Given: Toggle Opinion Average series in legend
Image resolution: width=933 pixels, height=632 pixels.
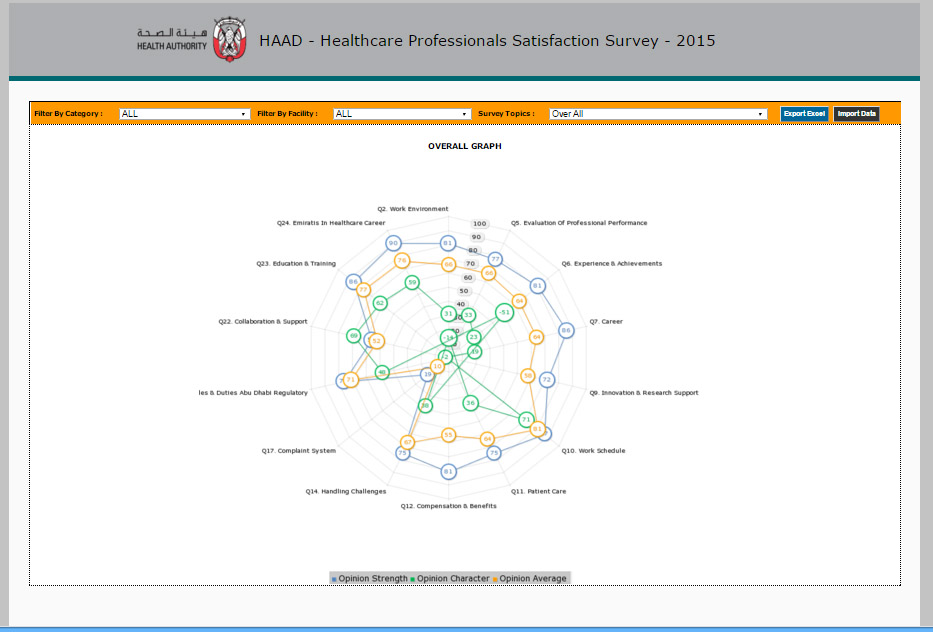Looking at the screenshot, I should pos(530,578).
